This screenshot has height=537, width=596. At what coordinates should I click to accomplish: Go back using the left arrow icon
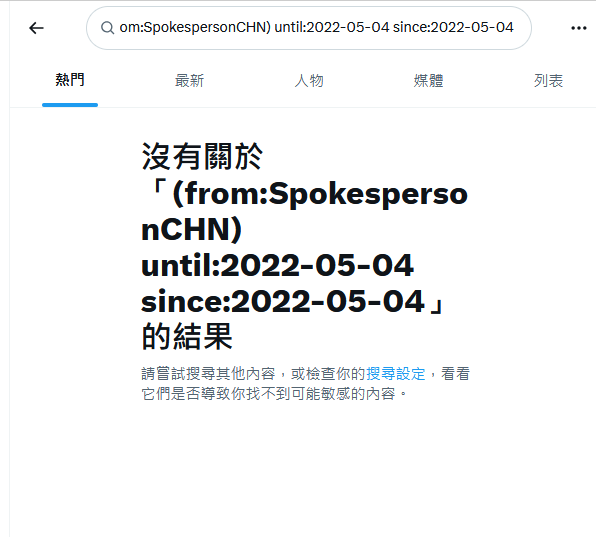pyautogui.click(x=36, y=28)
